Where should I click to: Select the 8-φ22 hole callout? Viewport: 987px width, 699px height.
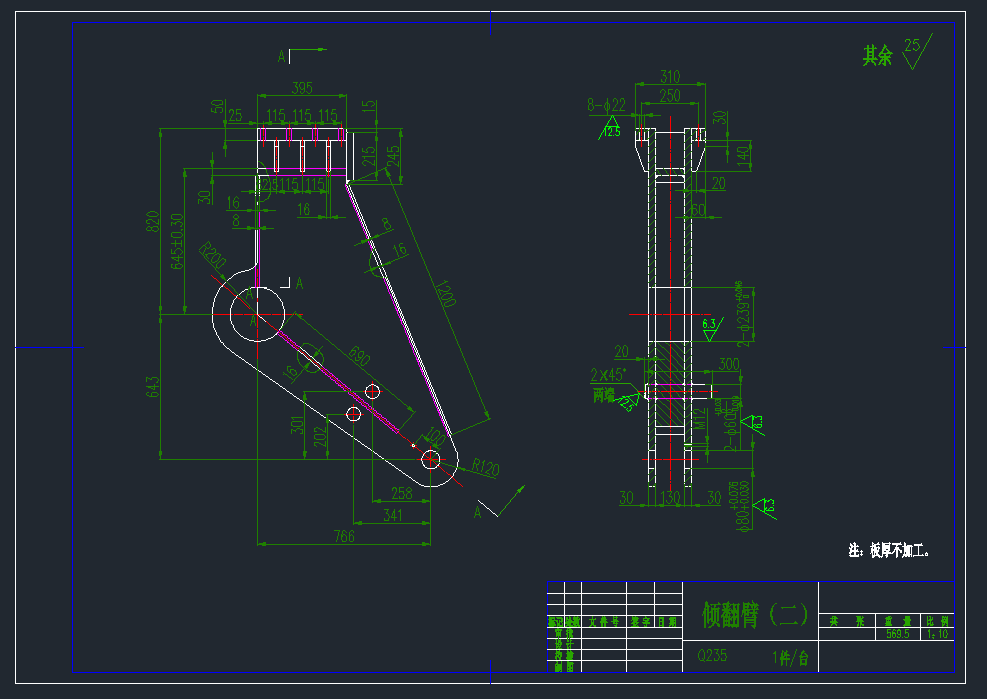607,105
